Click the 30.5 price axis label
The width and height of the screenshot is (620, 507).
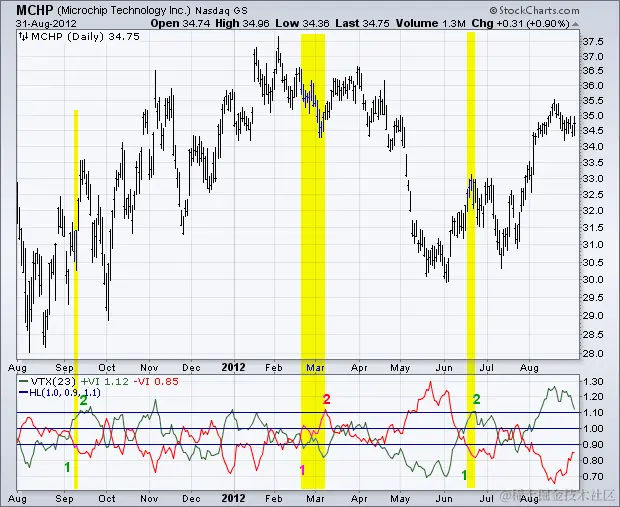point(592,262)
